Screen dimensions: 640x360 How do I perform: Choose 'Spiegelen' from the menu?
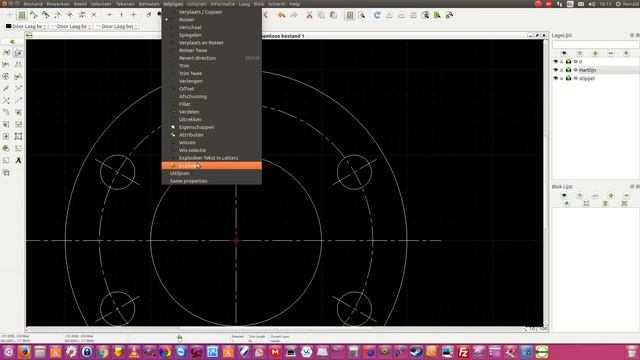coord(211,35)
